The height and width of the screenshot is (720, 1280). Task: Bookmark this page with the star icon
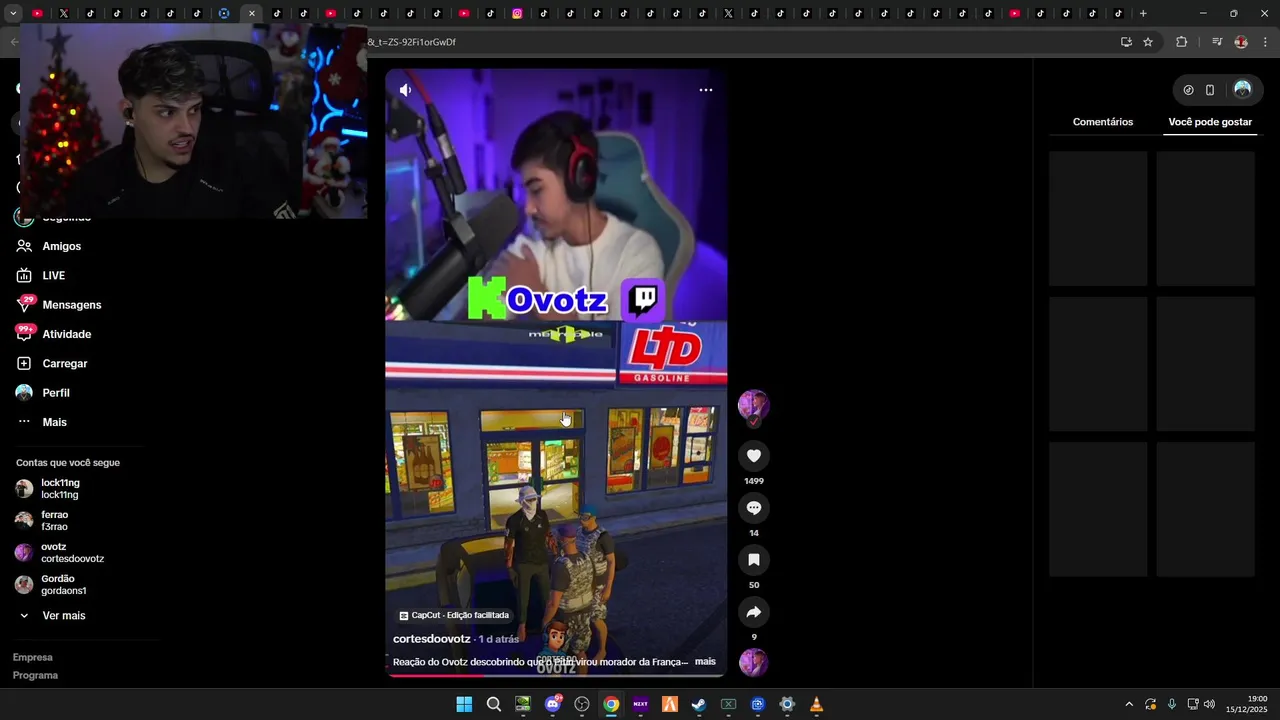1148,42
